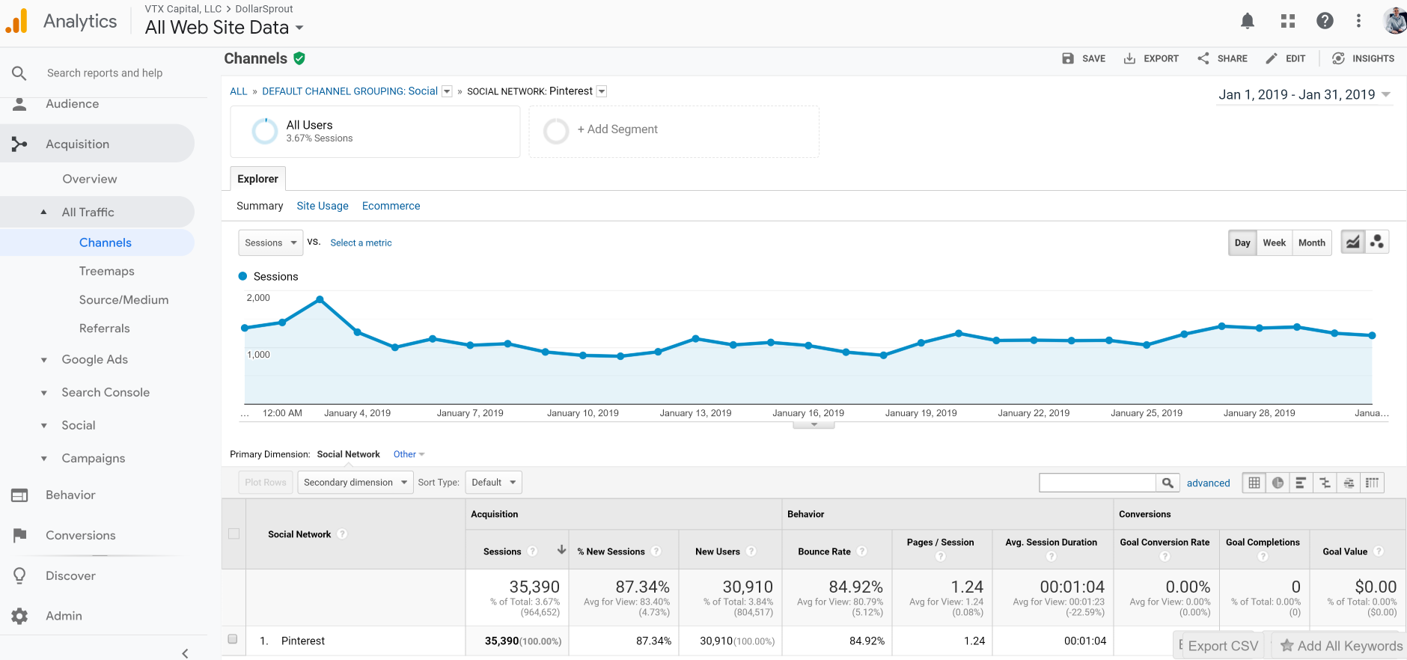Open Treemaps in sidebar
This screenshot has width=1407, height=660.
(x=106, y=271)
